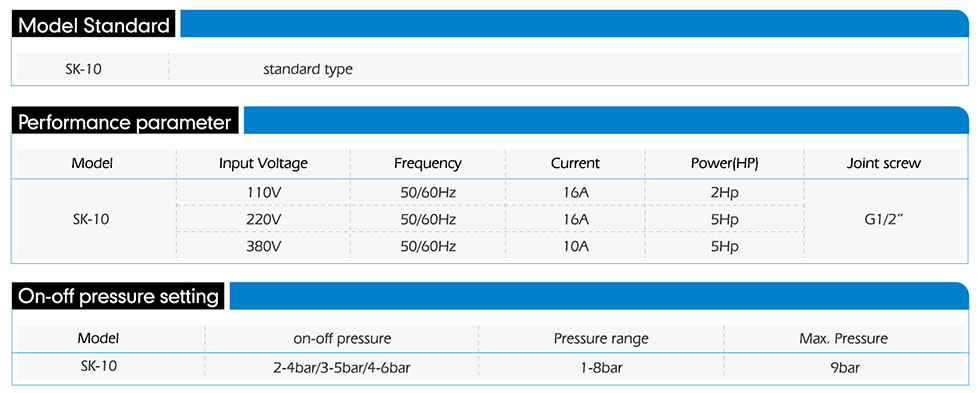Select the 220V input voltage cell
Viewport: 980px width, 393px height.
263,219
